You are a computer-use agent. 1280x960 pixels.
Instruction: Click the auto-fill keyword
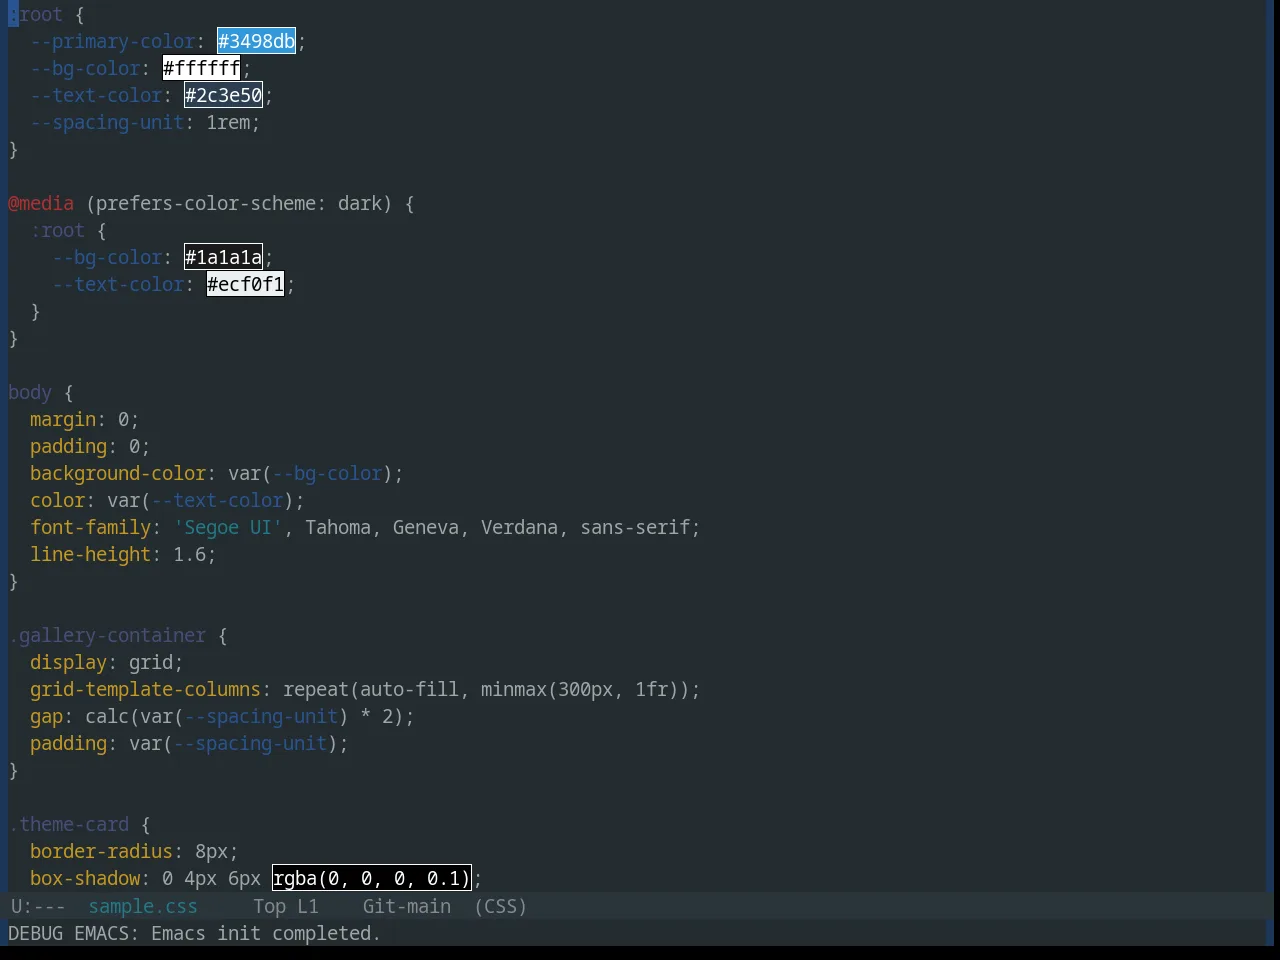point(409,689)
